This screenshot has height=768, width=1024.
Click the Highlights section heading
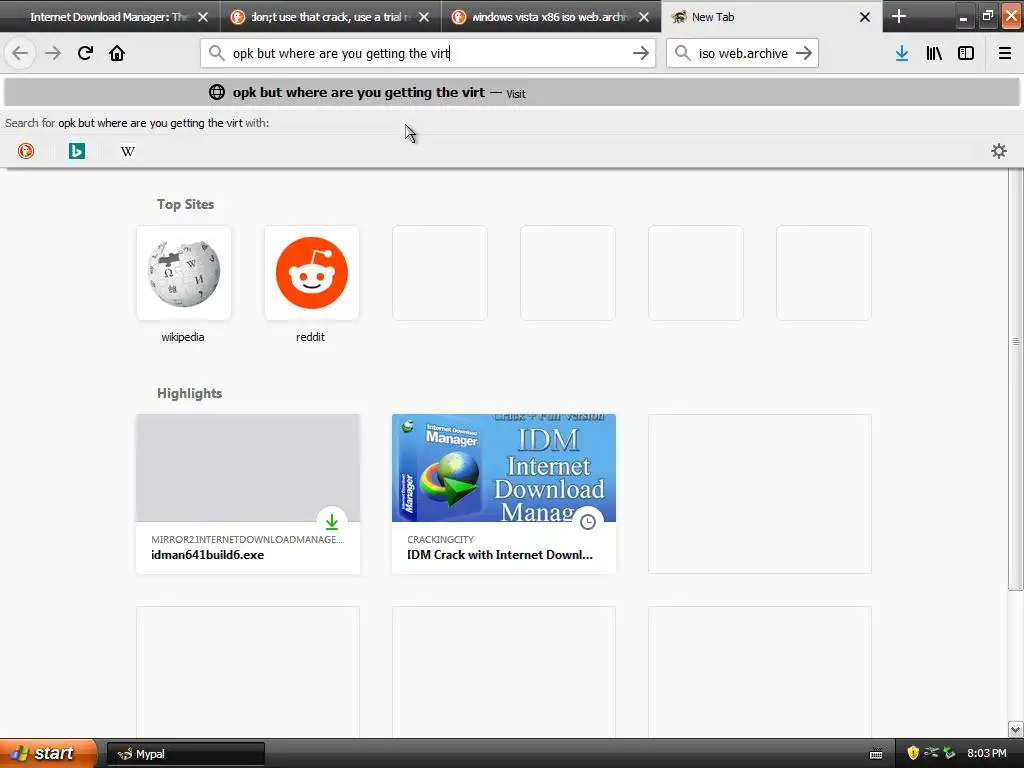[189, 393]
